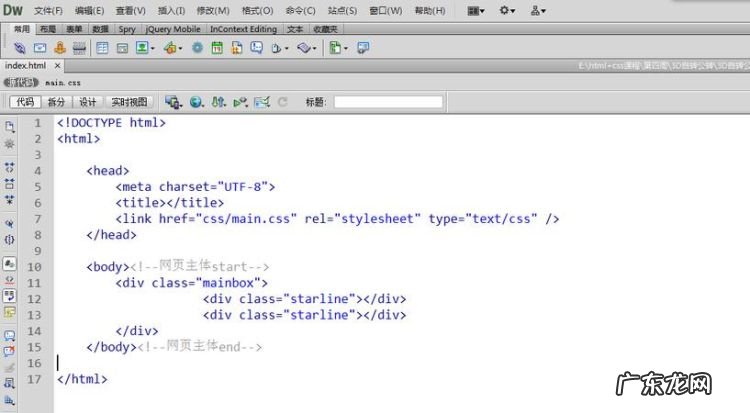Expand the Images insert dropdown arrow
This screenshot has height=413, width=750.
(x=152, y=47)
